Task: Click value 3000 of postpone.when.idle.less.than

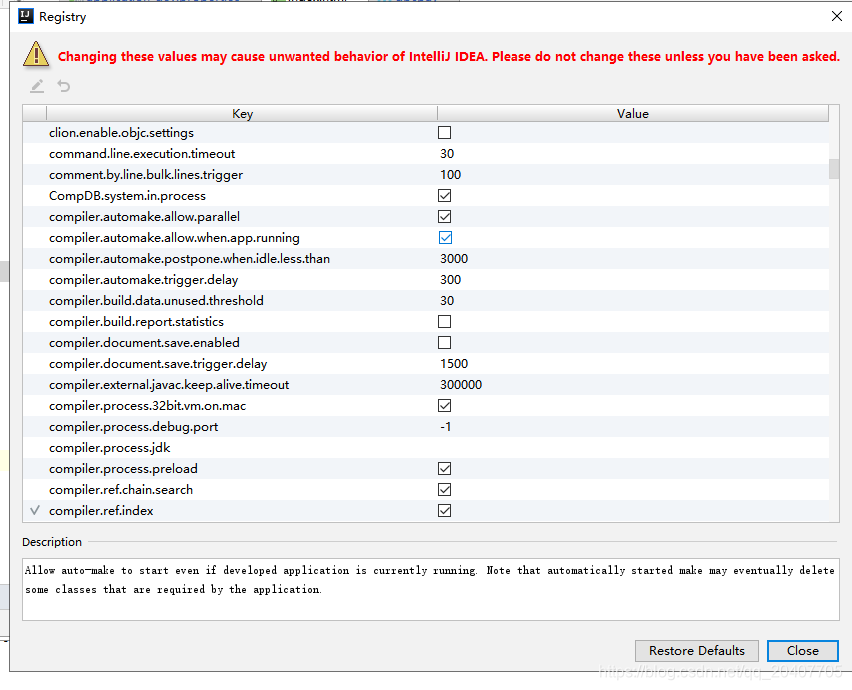Action: [454, 259]
